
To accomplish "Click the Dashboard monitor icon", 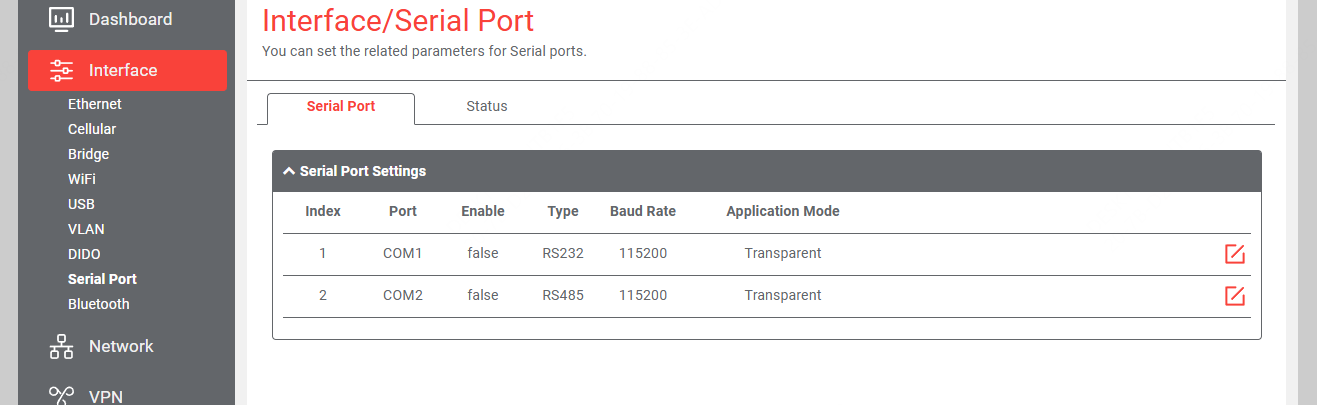I will pos(61,19).
